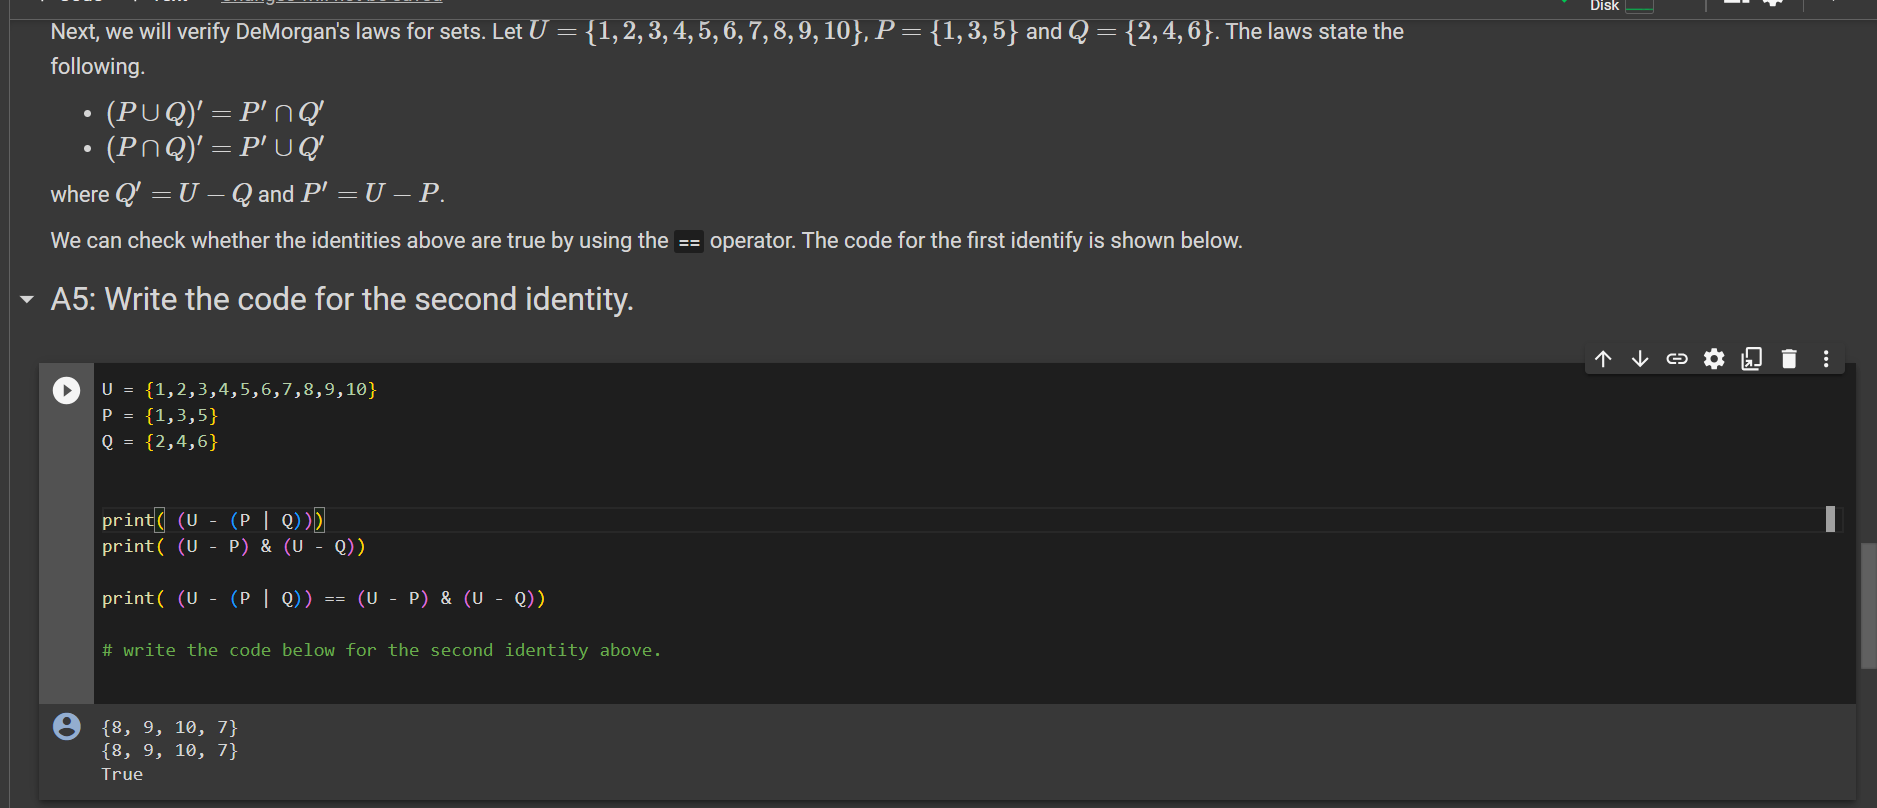Click the vertical scrollbar on the right
Viewport: 1877px width, 808px height.
(x=1868, y=600)
